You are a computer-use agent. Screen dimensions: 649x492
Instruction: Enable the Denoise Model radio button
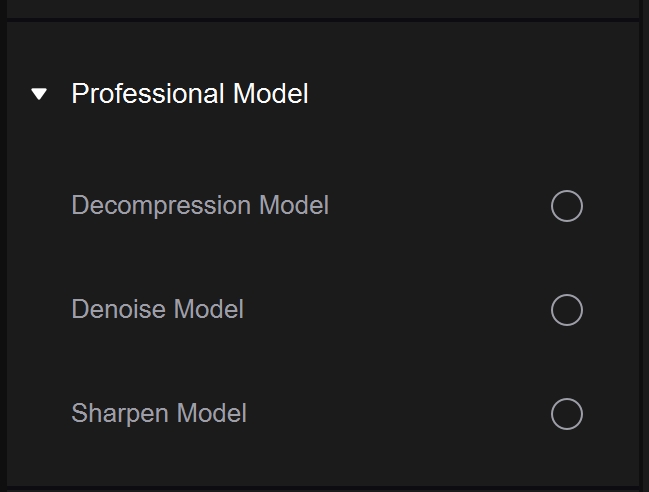click(x=566, y=310)
